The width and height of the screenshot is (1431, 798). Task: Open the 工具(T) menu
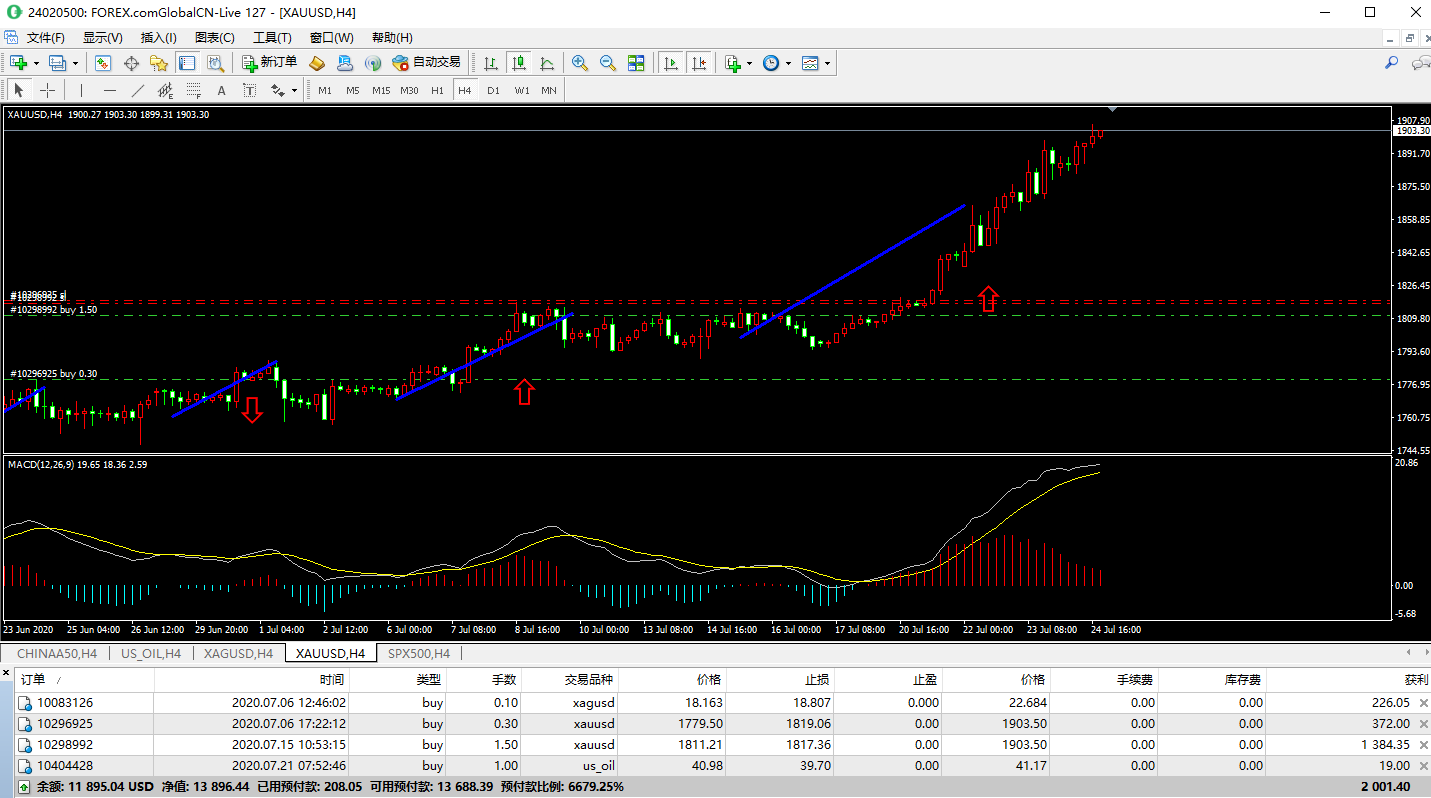point(272,38)
